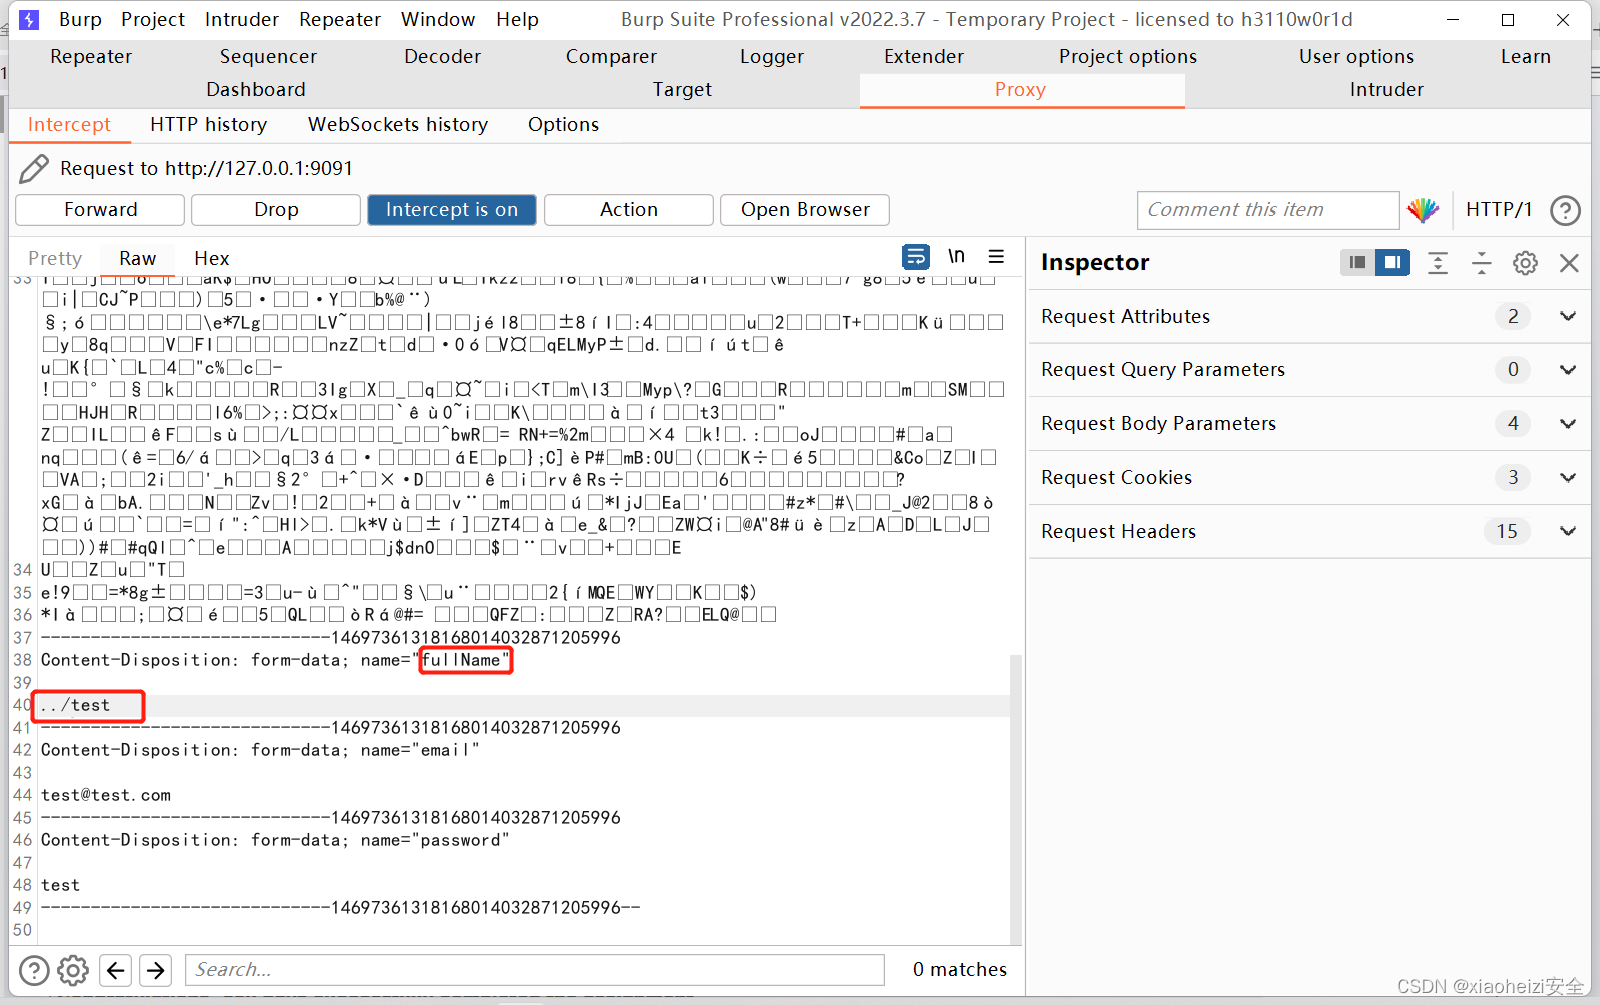Open the request edit pencil icon
1600x1005 pixels.
33,168
